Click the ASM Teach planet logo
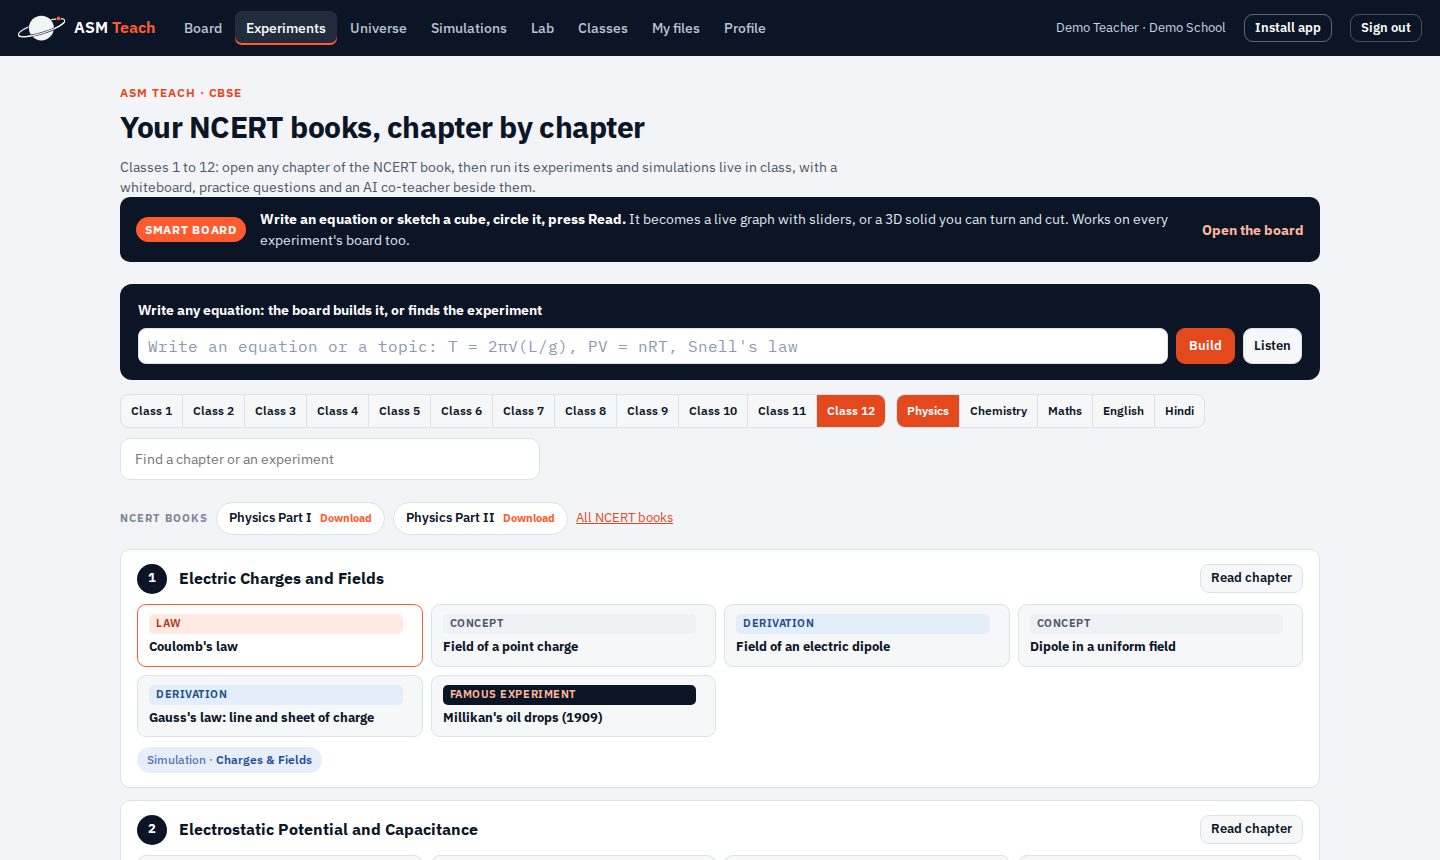The image size is (1440, 860). (42, 28)
